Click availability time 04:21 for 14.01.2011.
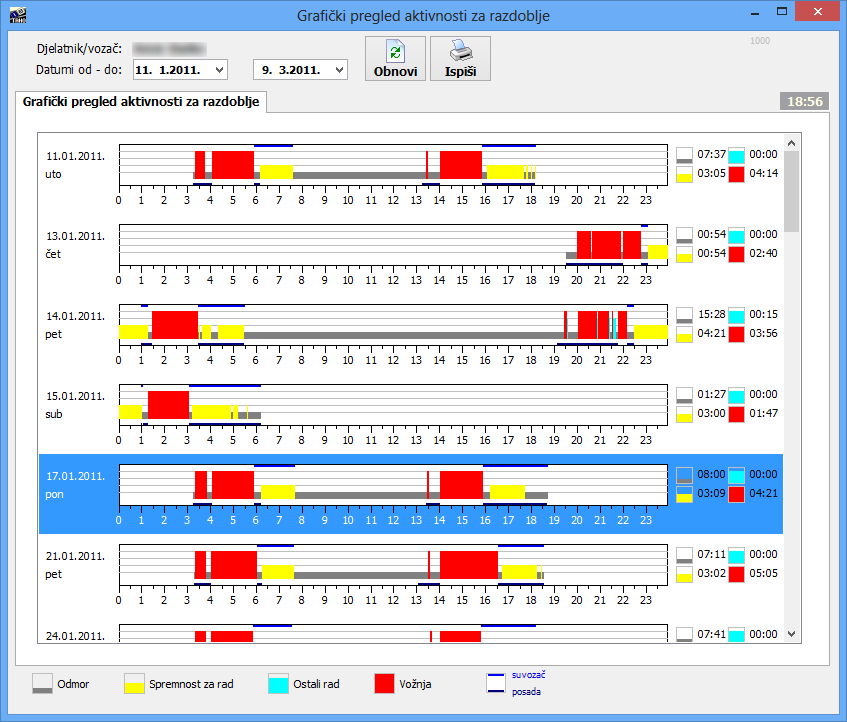The width and height of the screenshot is (847, 722). (x=711, y=333)
